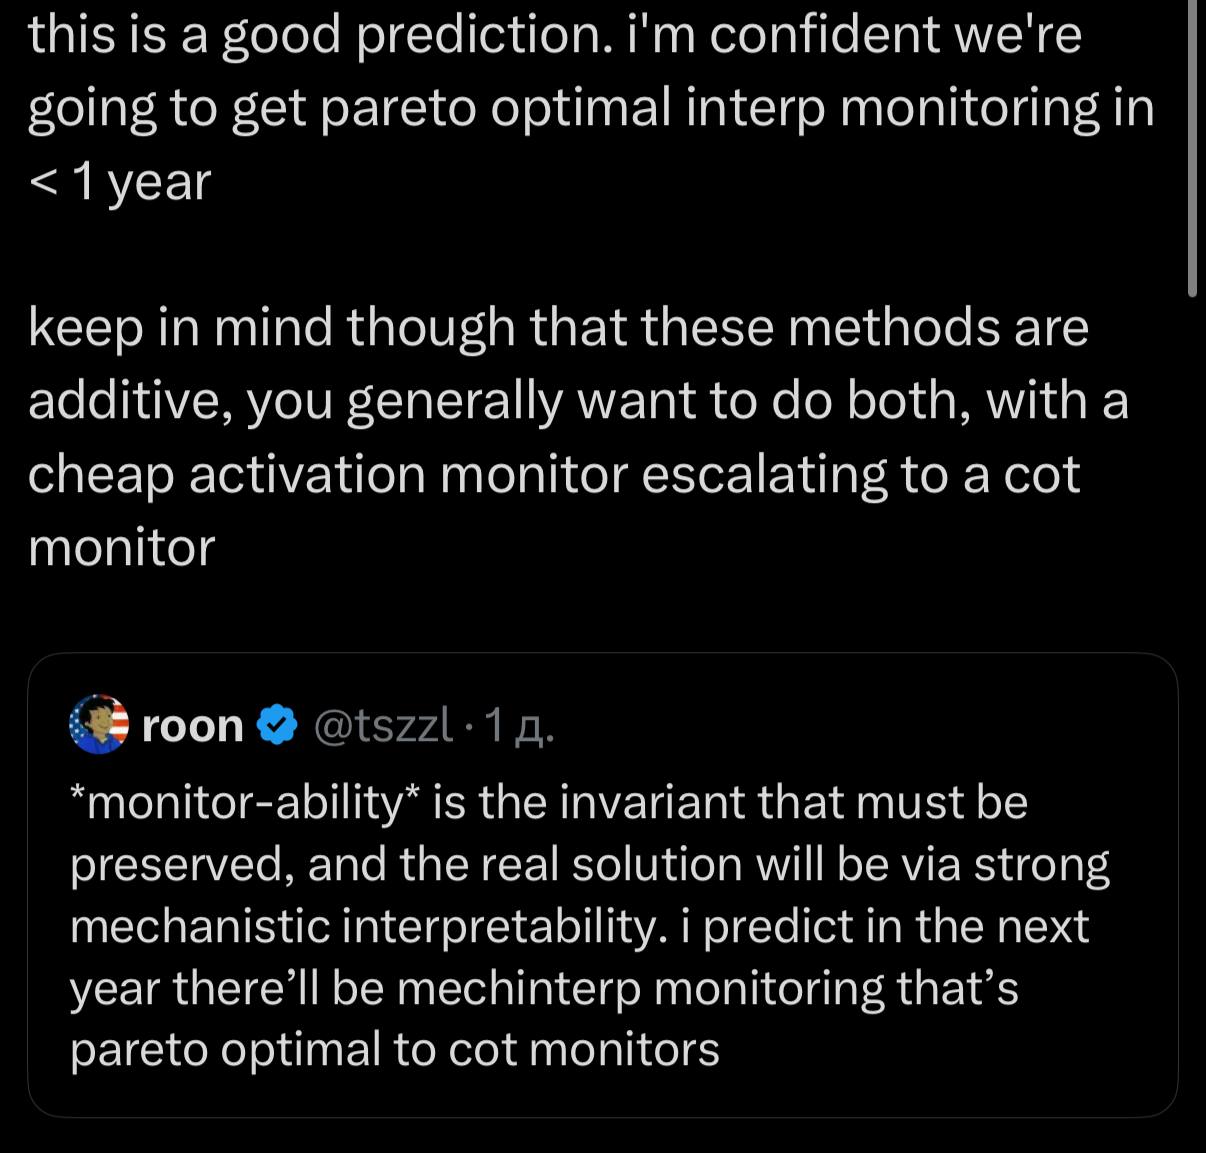Click the text line '< 1 year'
Screen dimensions: 1206x1153
[120, 182]
